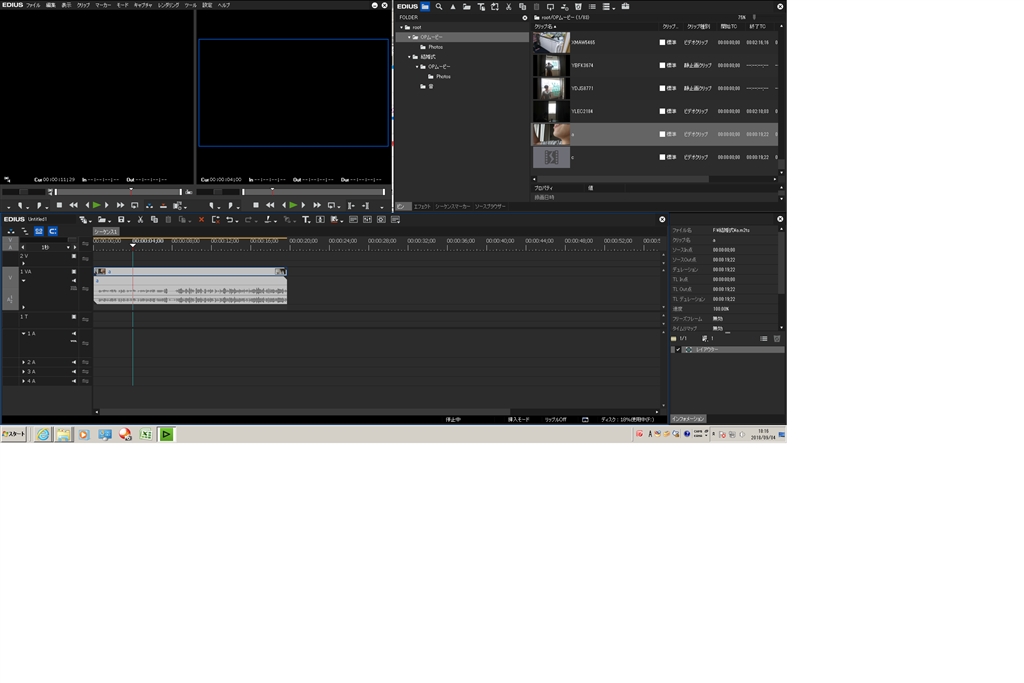Toggle checkbox for clip YBFK3674
Screen dimensions: 1024x683
pyautogui.click(x=662, y=65)
